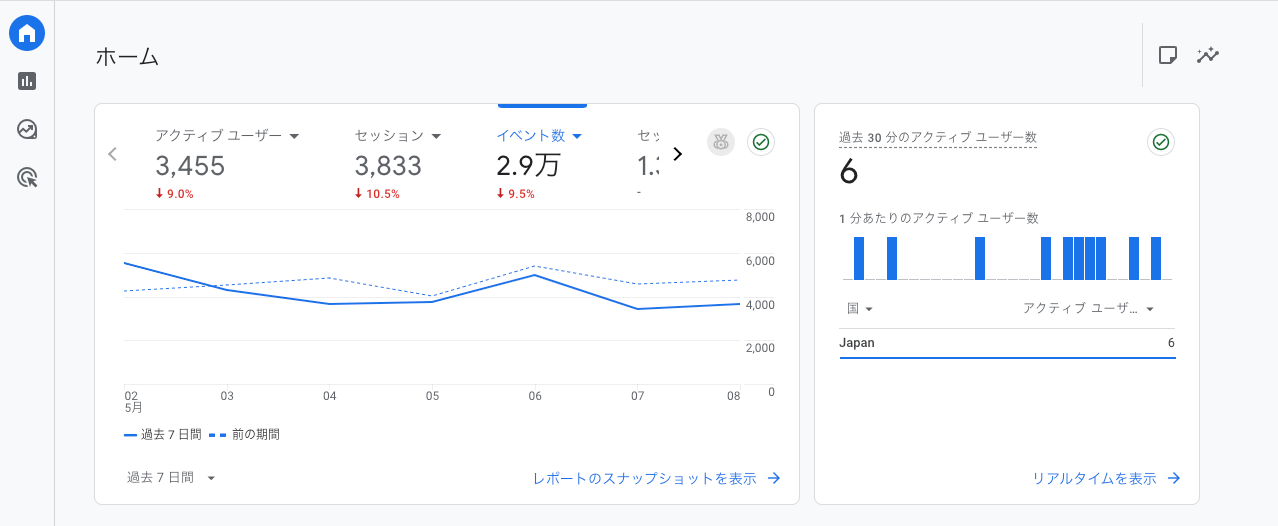The width and height of the screenshot is (1278, 526).
Task: Open リアルタイムを表示 link
Action: pyautogui.click(x=1106, y=478)
